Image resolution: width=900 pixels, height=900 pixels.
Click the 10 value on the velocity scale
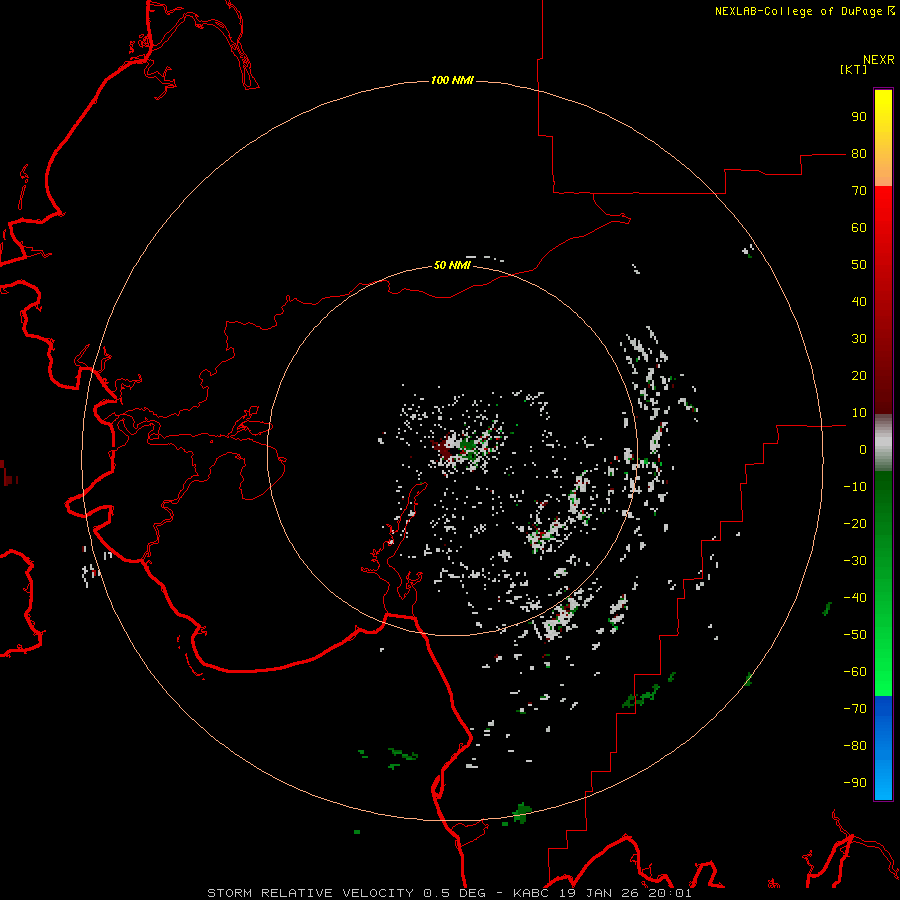859,413
